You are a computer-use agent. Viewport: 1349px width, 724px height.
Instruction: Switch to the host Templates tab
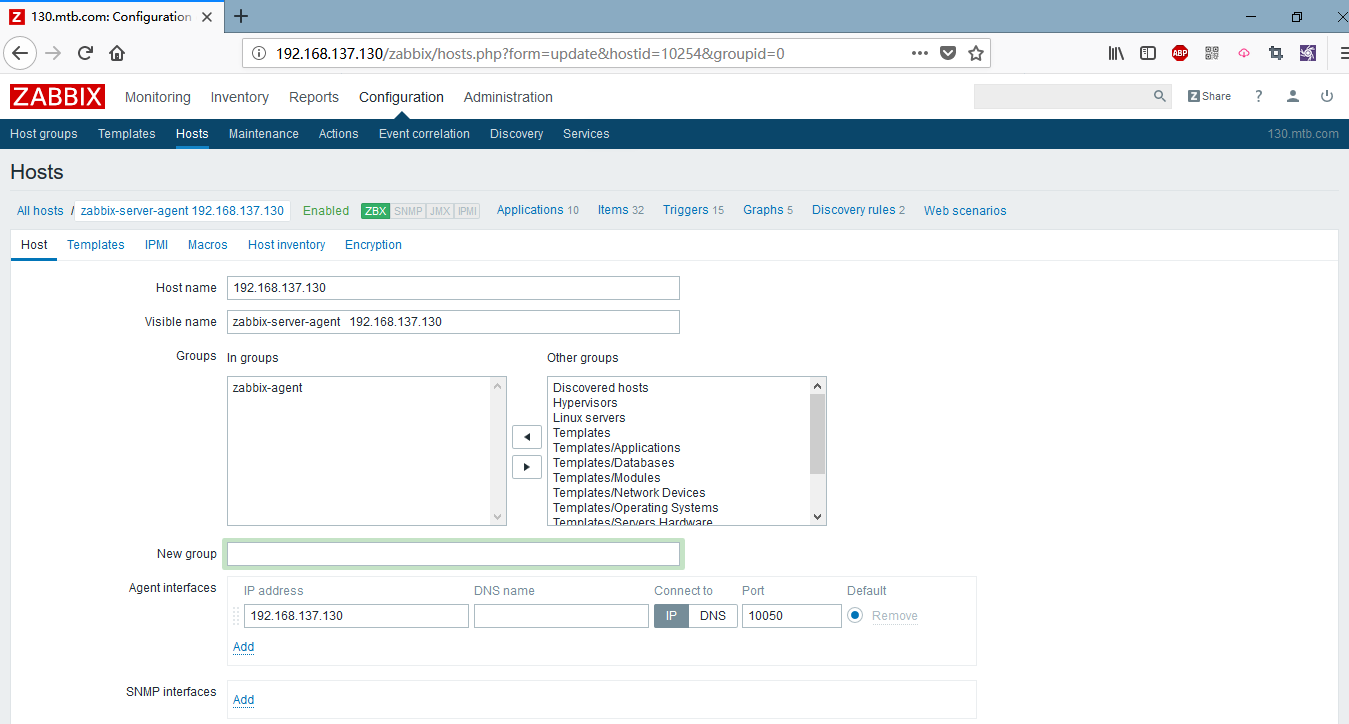[96, 245]
